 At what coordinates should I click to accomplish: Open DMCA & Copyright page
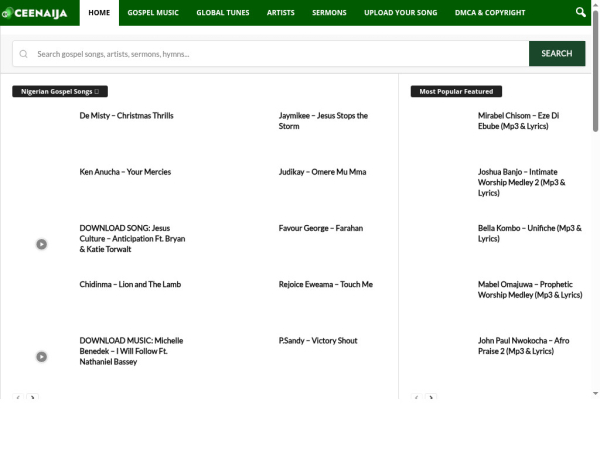coord(490,13)
